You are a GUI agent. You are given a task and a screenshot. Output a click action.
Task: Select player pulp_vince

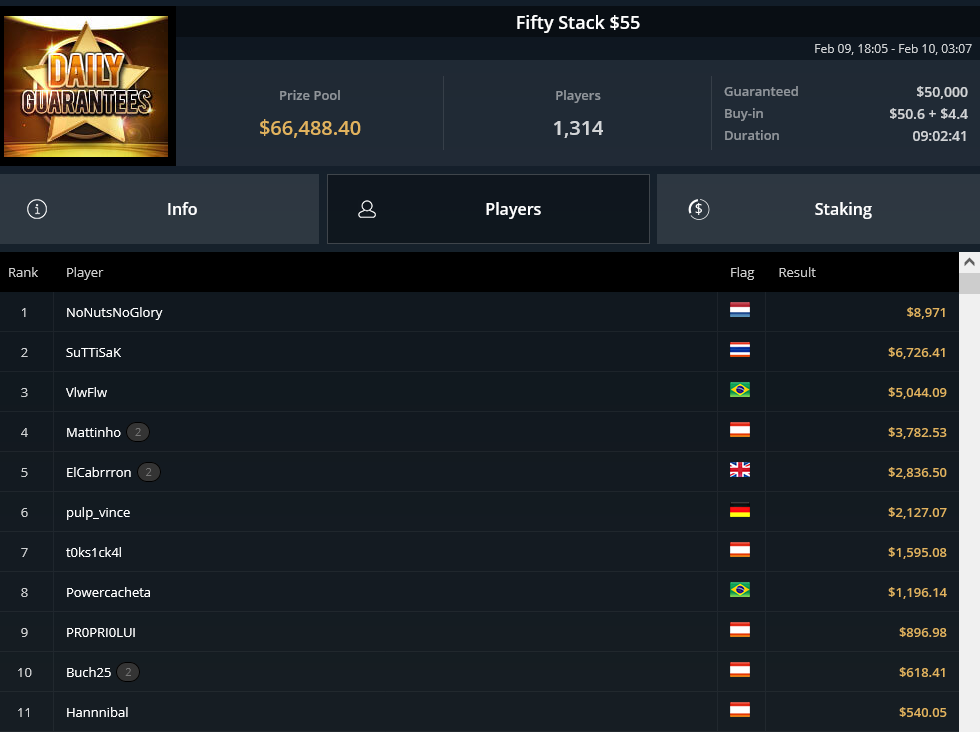coord(98,513)
